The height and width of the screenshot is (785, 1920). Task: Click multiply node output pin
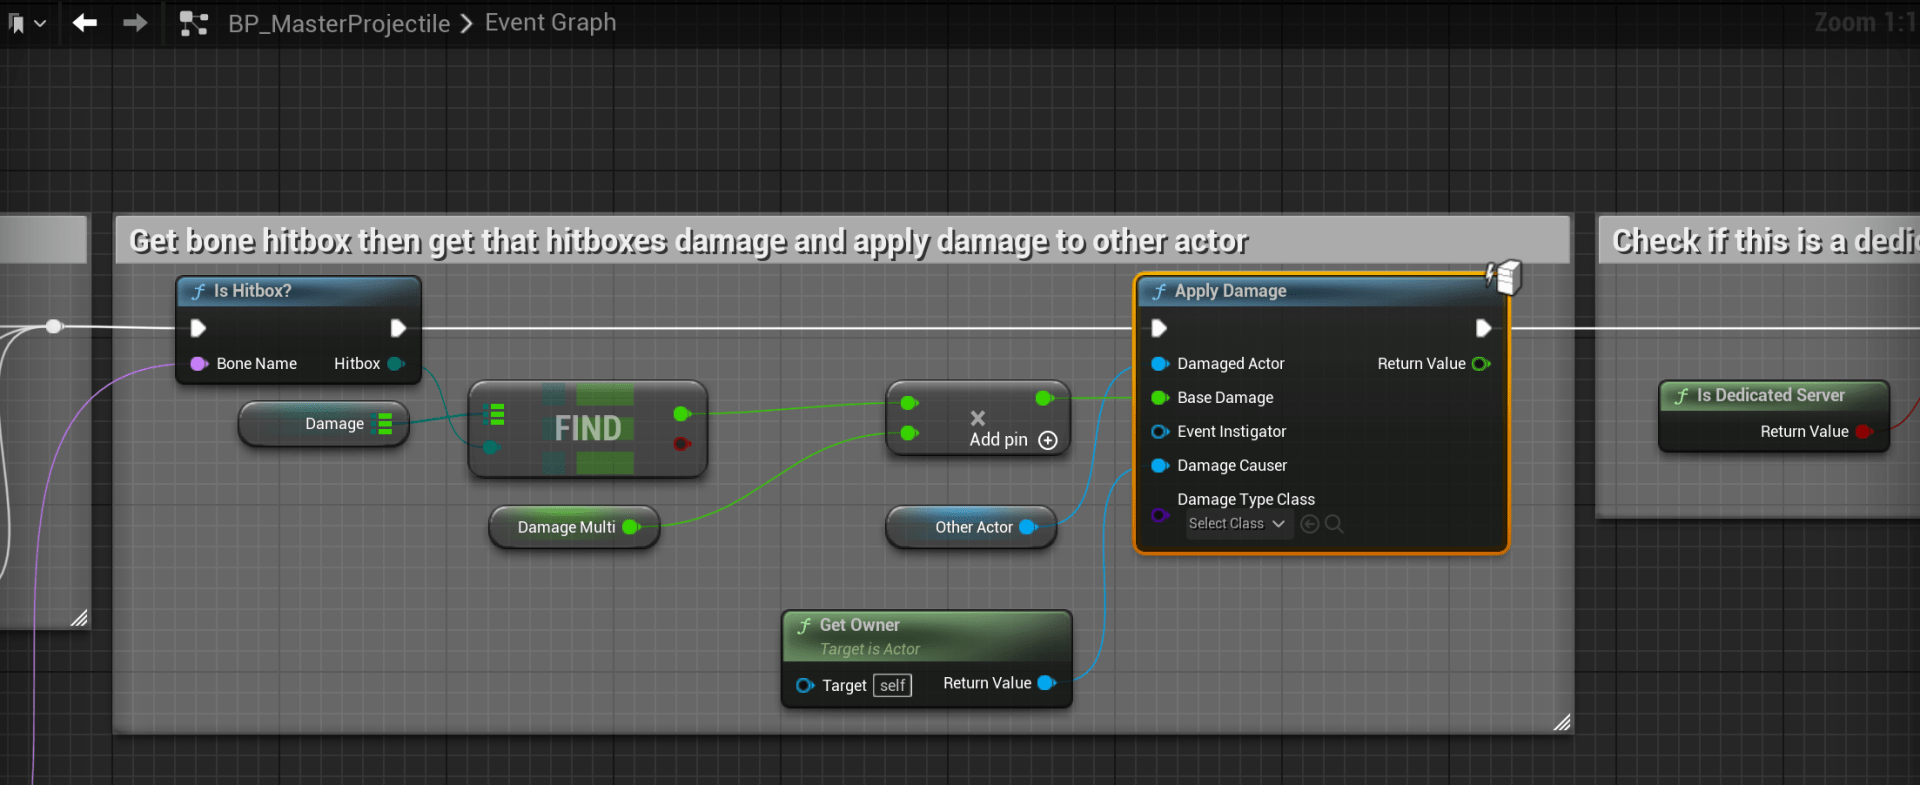pos(1044,398)
